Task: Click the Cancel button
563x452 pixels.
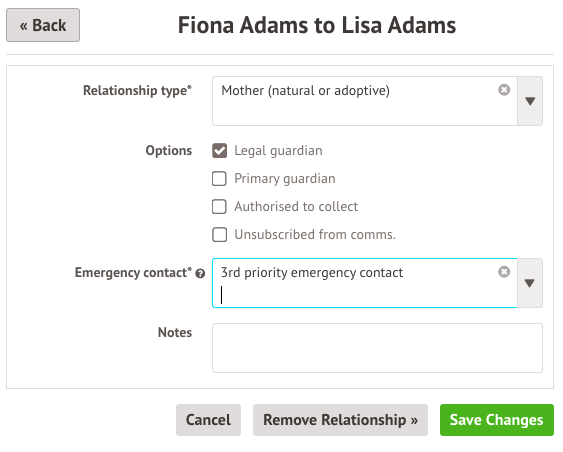Action: (208, 420)
